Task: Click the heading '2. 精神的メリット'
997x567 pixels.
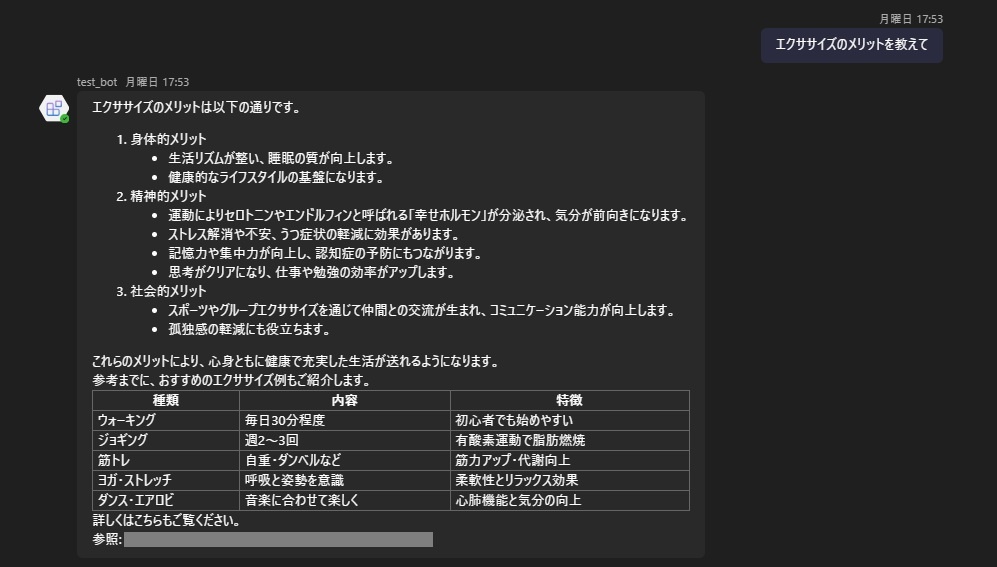Action: 162,196
